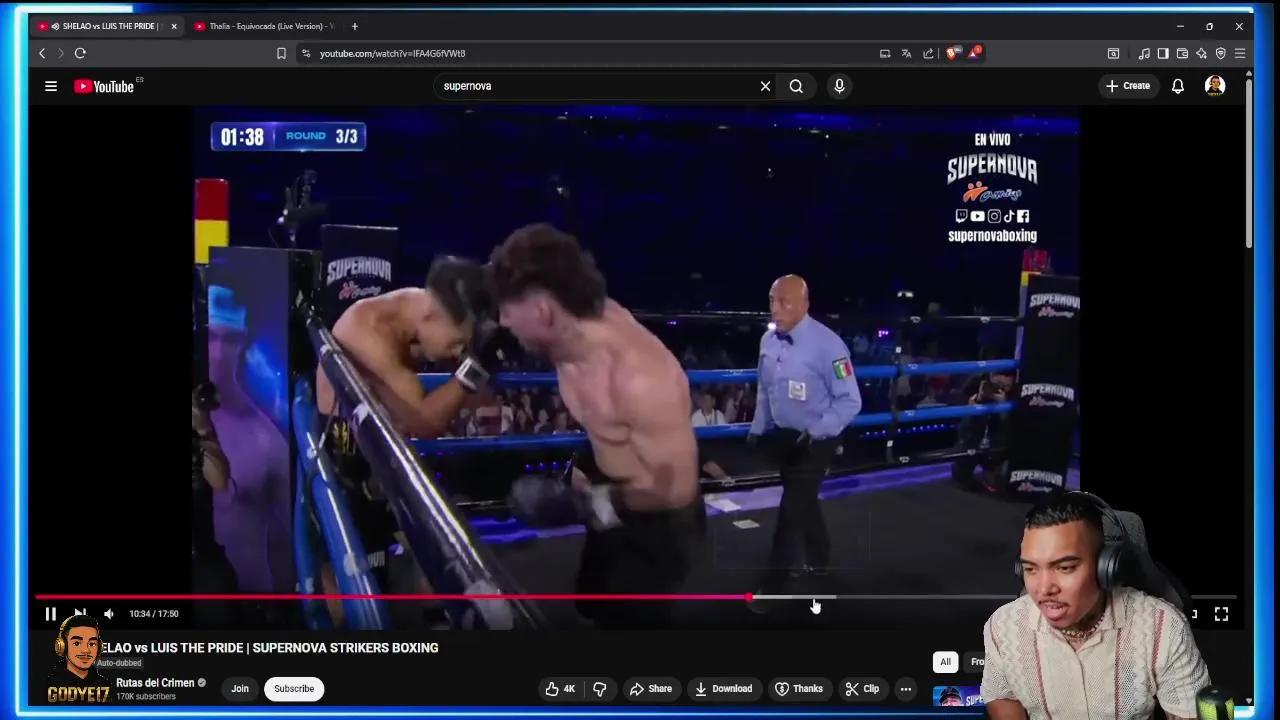Screen dimensions: 1280x720
Task: Open the browser main menu
Action: [x=1240, y=53]
